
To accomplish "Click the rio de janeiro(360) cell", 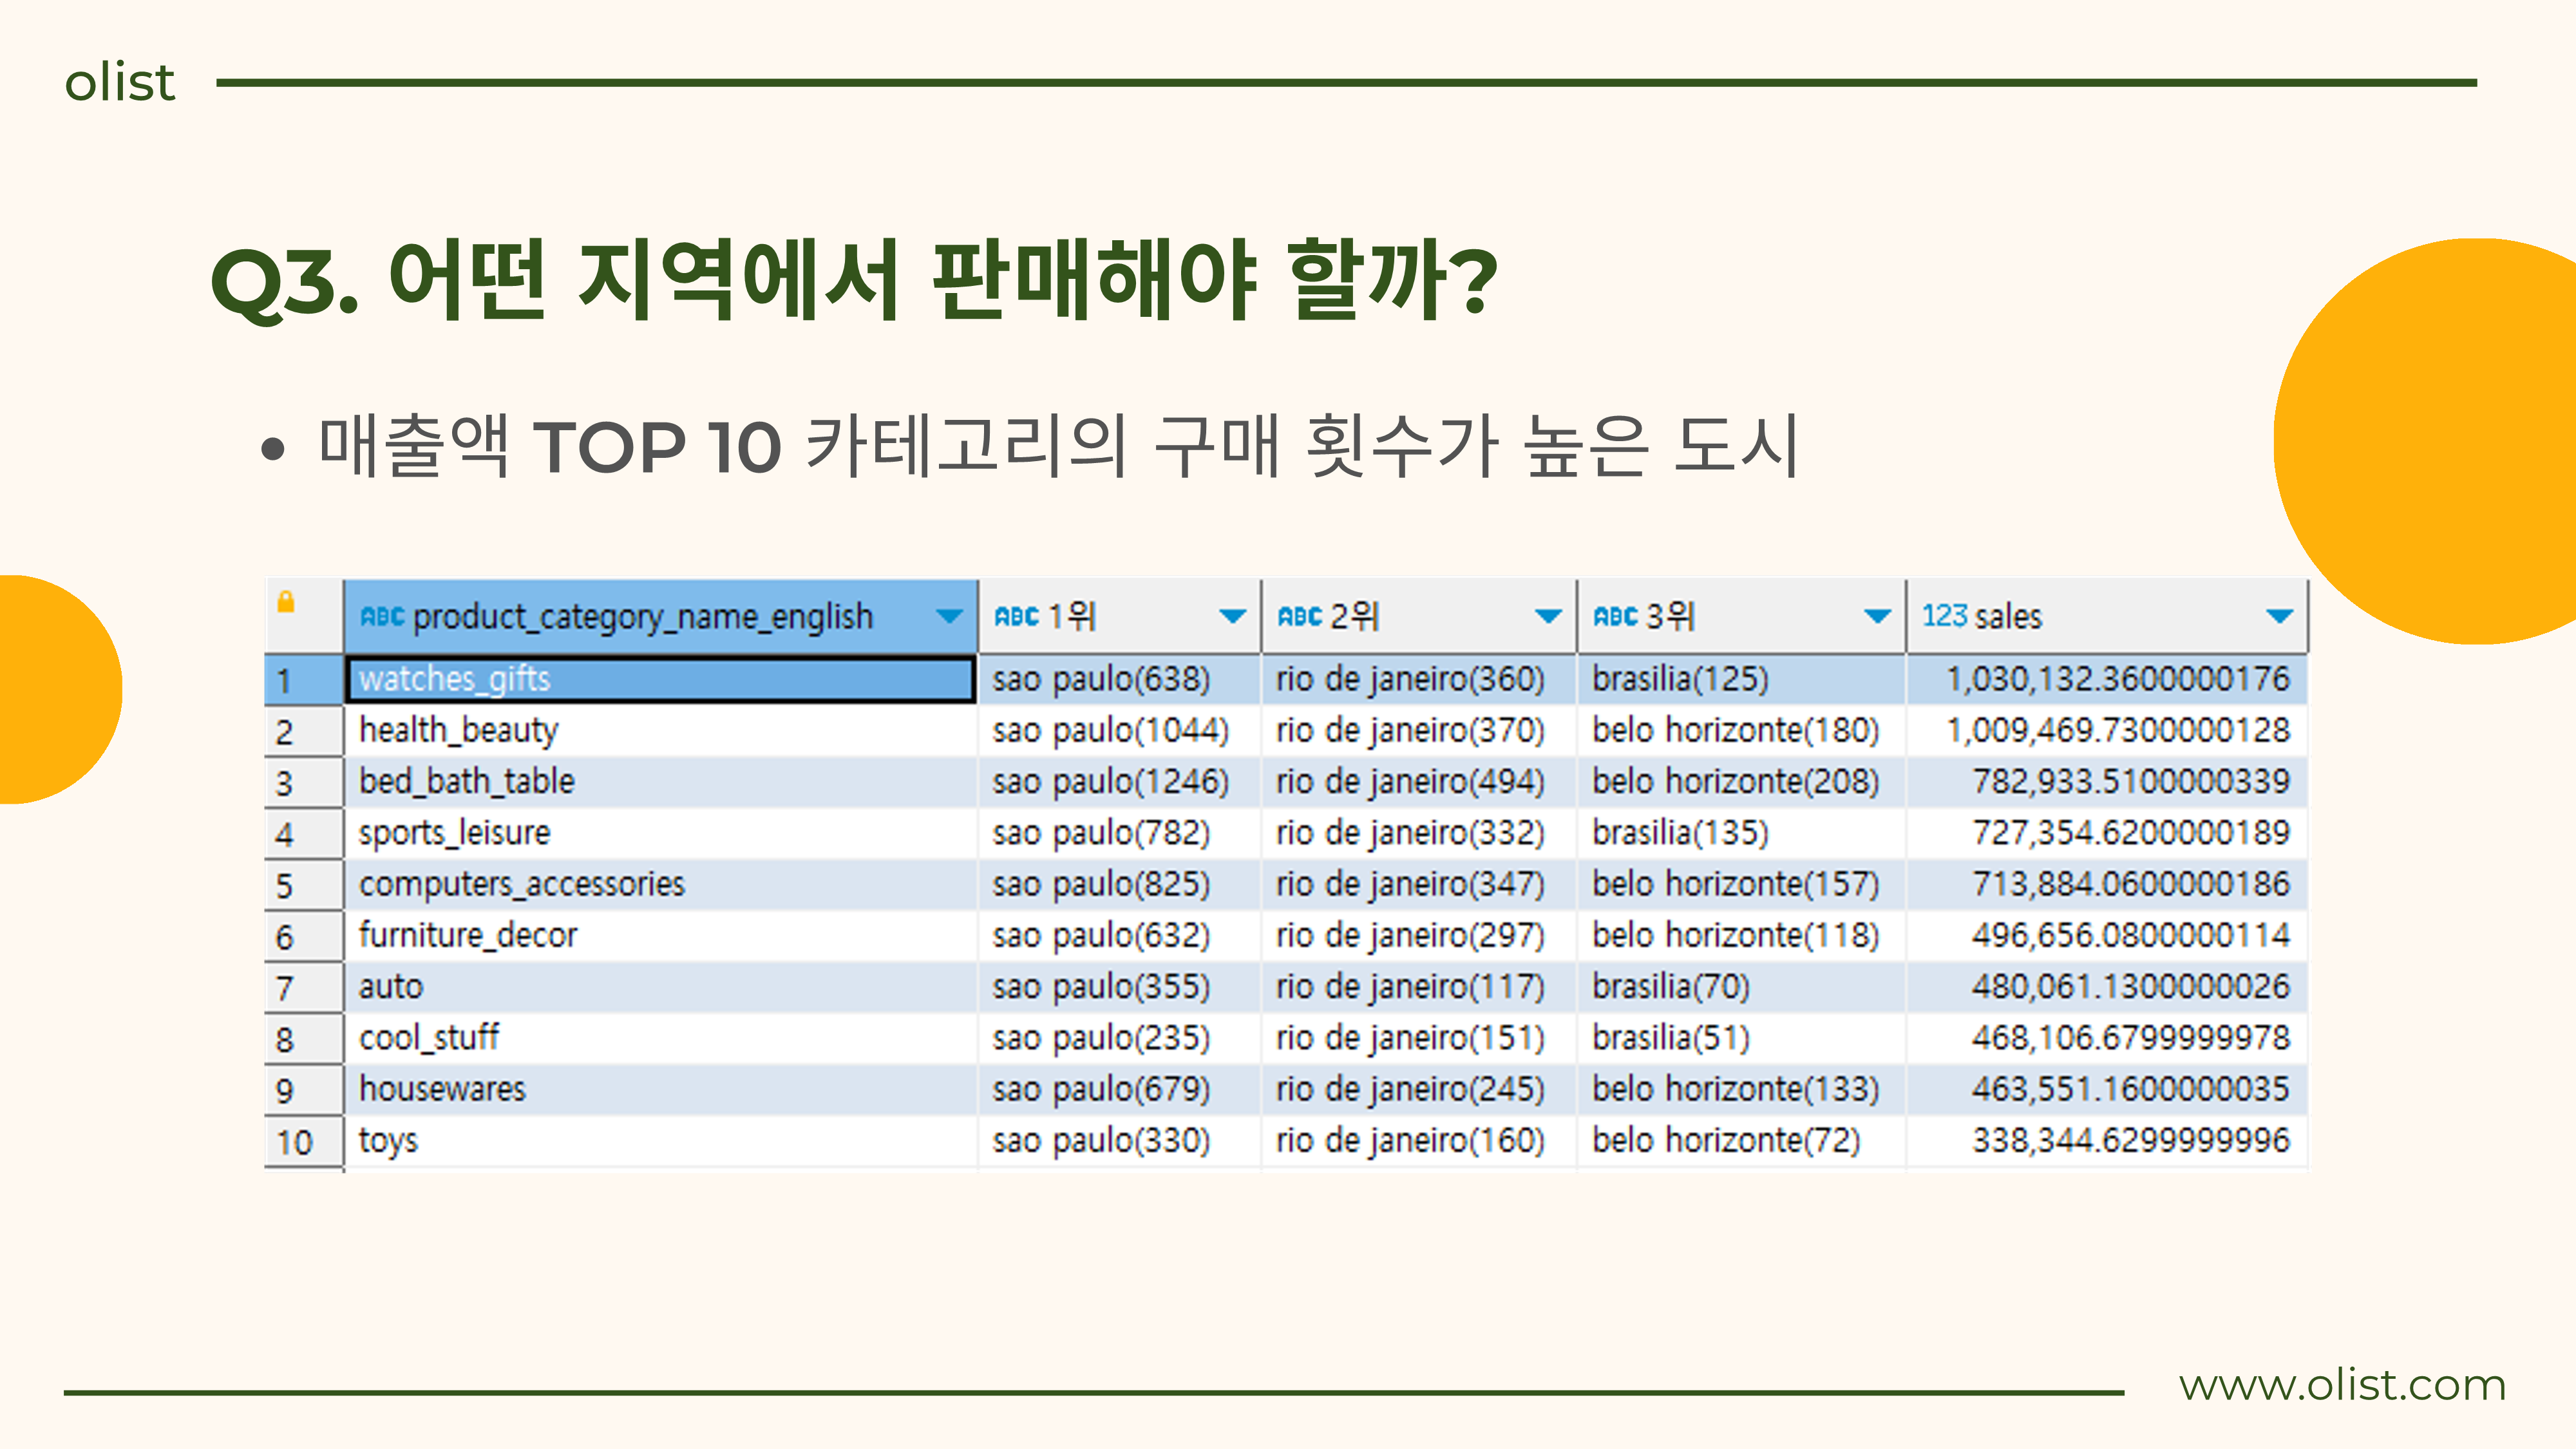I will pyautogui.click(x=1418, y=679).
